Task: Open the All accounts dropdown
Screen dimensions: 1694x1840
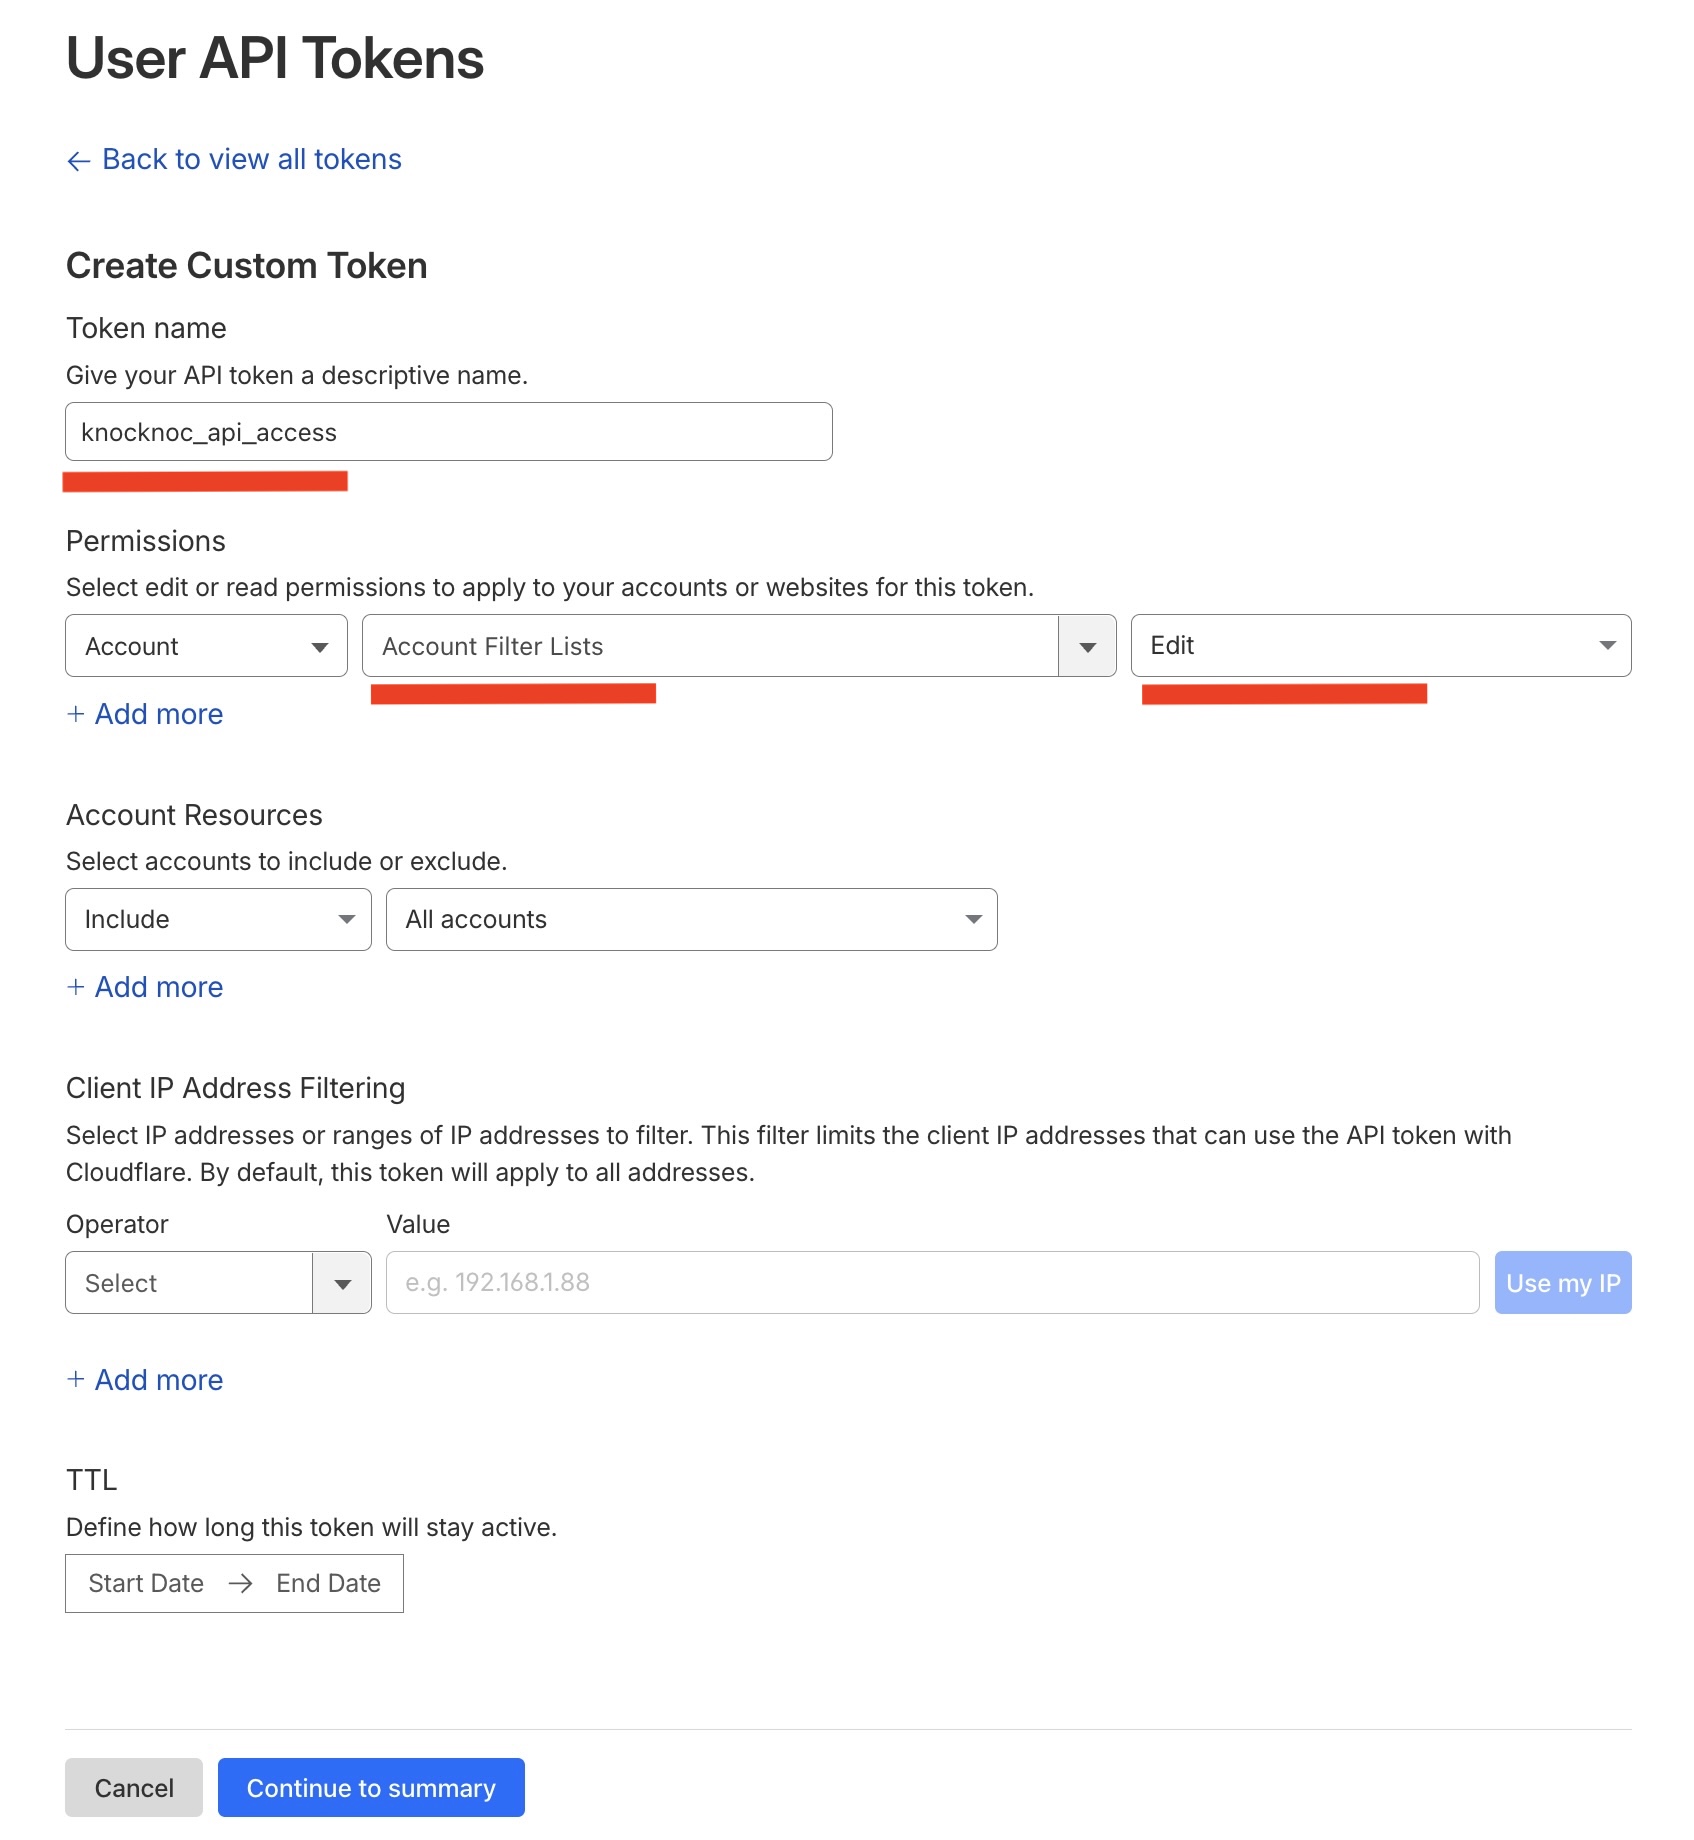Action: pyautogui.click(x=691, y=920)
